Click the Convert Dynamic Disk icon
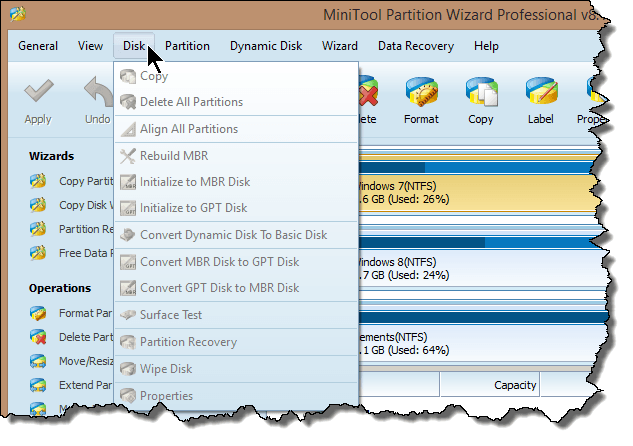Image resolution: width=633 pixels, height=446 pixels. click(128, 235)
